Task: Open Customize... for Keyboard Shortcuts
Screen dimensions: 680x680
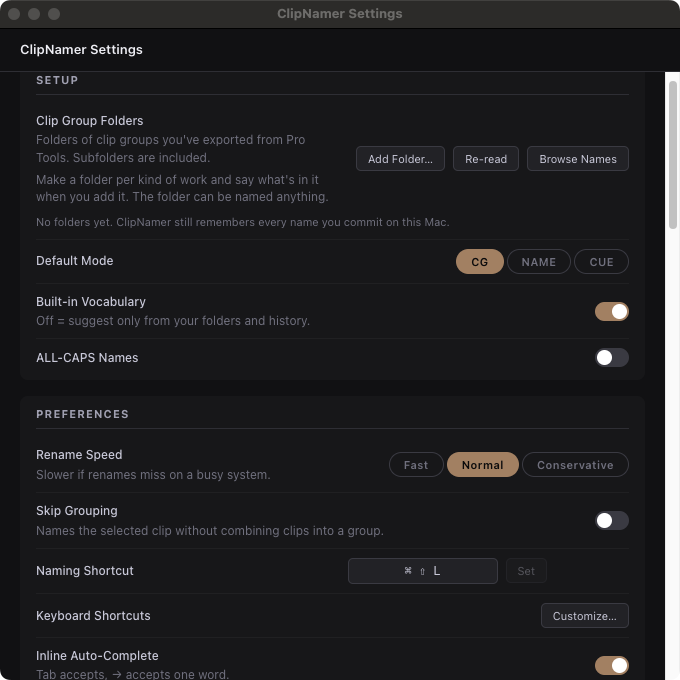Action: click(x=584, y=615)
